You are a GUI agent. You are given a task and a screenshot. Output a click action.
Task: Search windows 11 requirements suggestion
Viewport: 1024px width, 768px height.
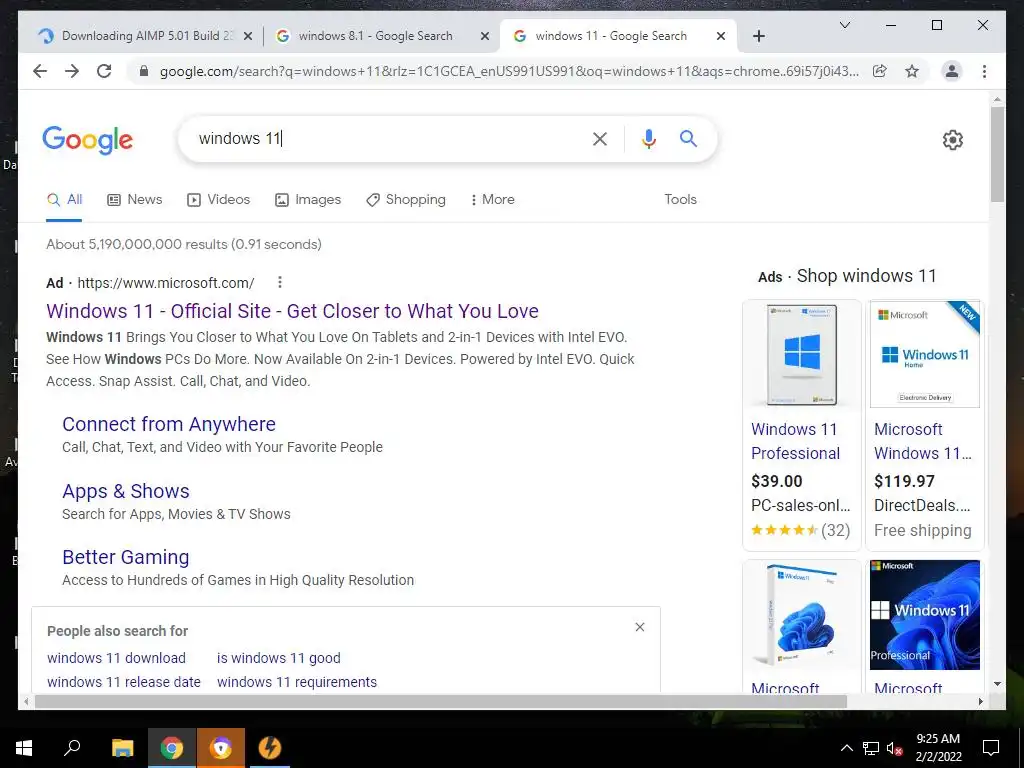pyautogui.click(x=297, y=682)
